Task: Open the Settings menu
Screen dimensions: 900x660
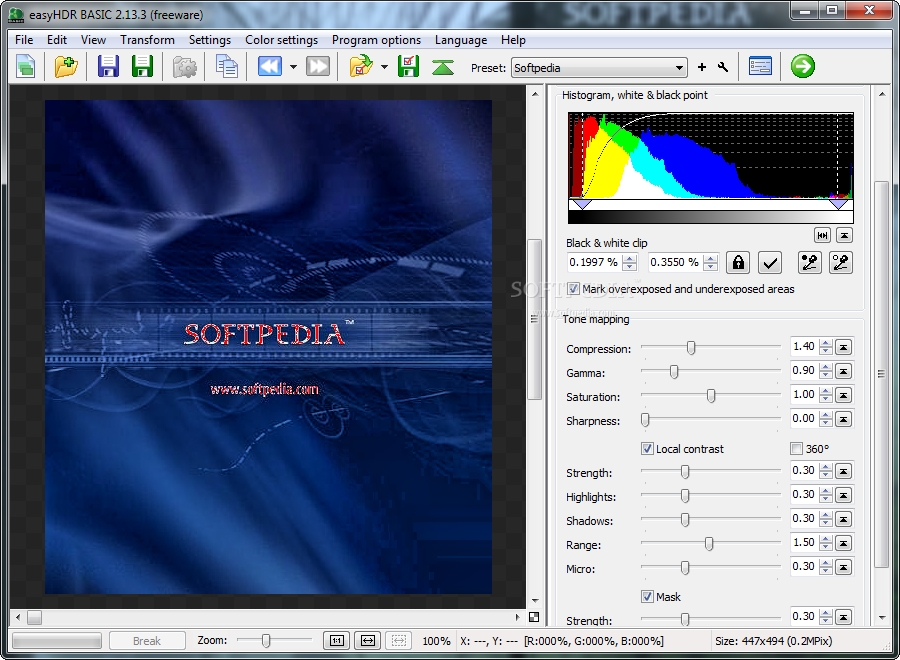Action: pos(210,40)
